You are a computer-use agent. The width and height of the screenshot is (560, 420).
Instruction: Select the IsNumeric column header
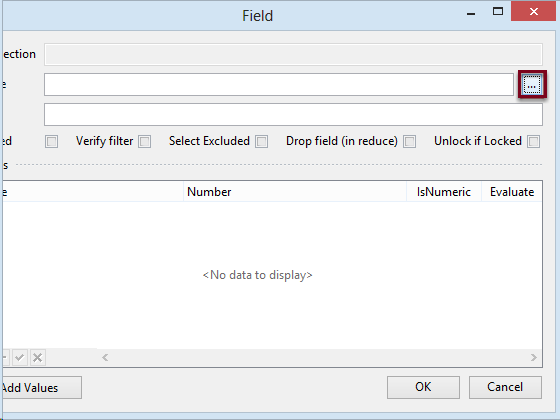[444, 192]
